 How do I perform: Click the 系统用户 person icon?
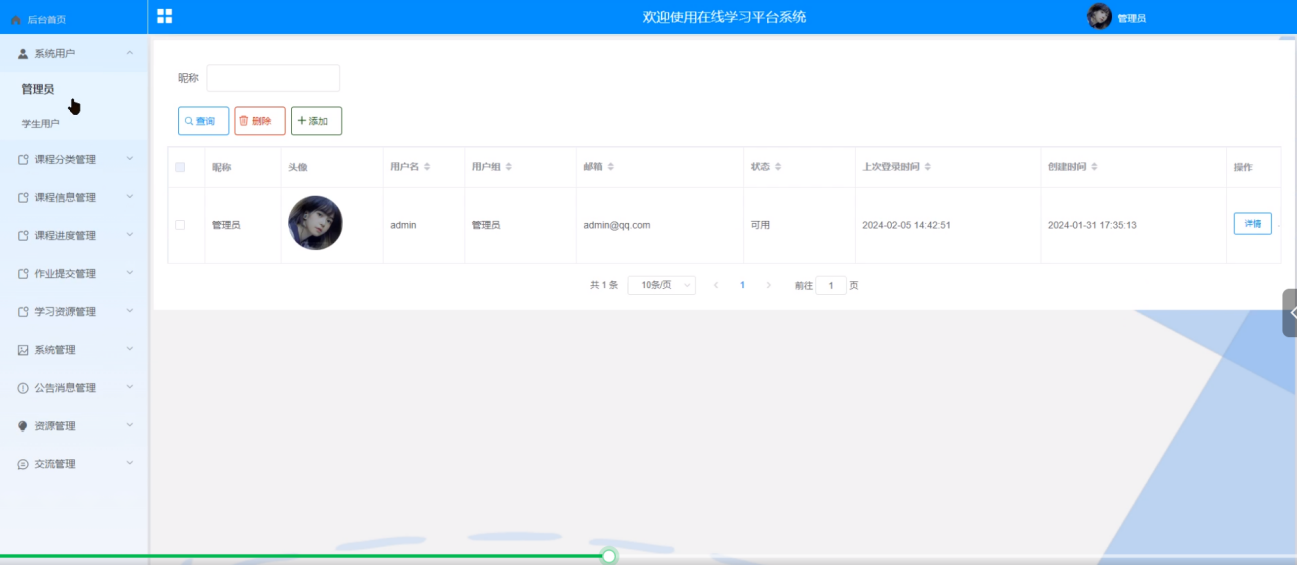click(x=23, y=53)
